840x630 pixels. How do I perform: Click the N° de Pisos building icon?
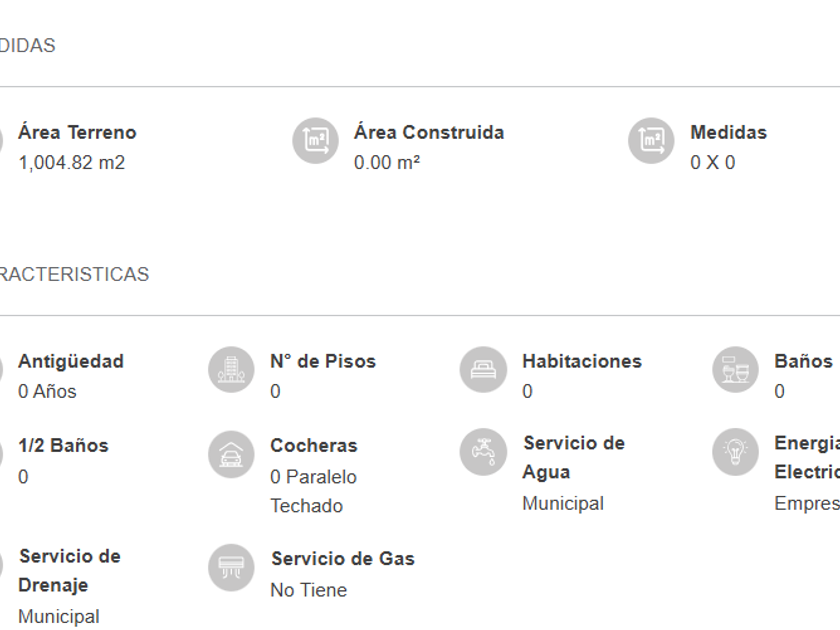tap(231, 370)
